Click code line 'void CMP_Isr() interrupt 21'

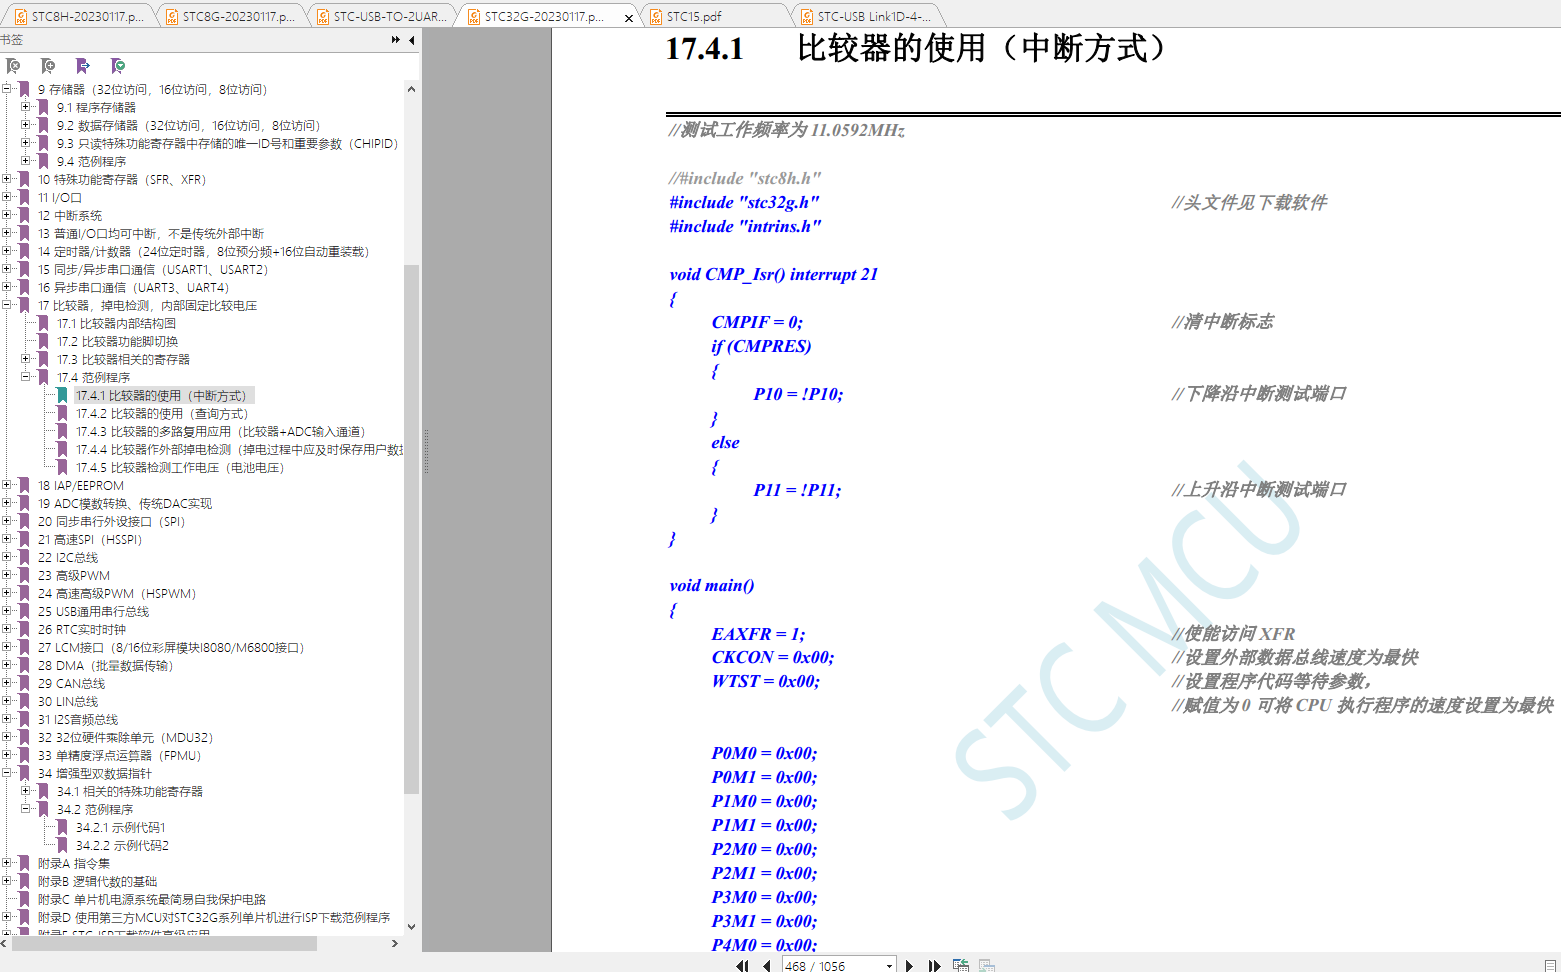(x=774, y=274)
